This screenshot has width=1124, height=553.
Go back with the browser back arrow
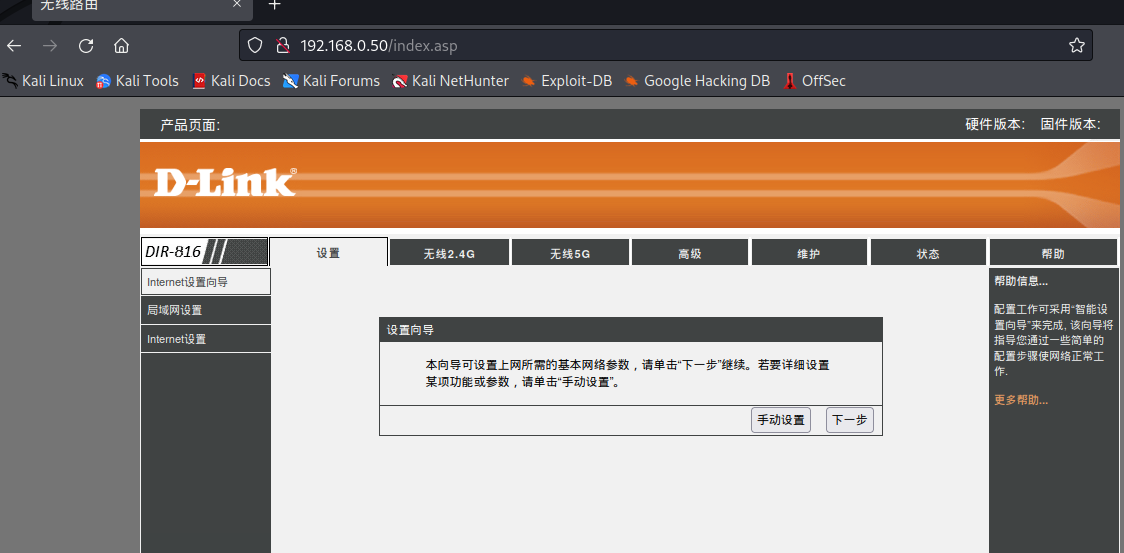pos(14,46)
